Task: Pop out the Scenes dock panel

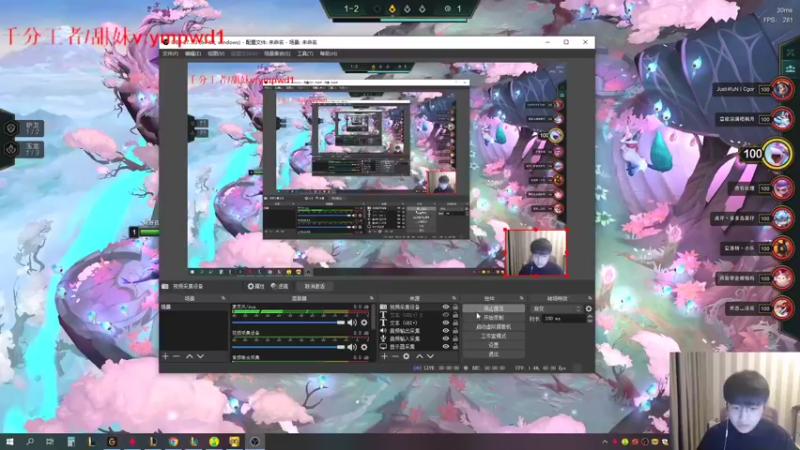Action: [223, 298]
